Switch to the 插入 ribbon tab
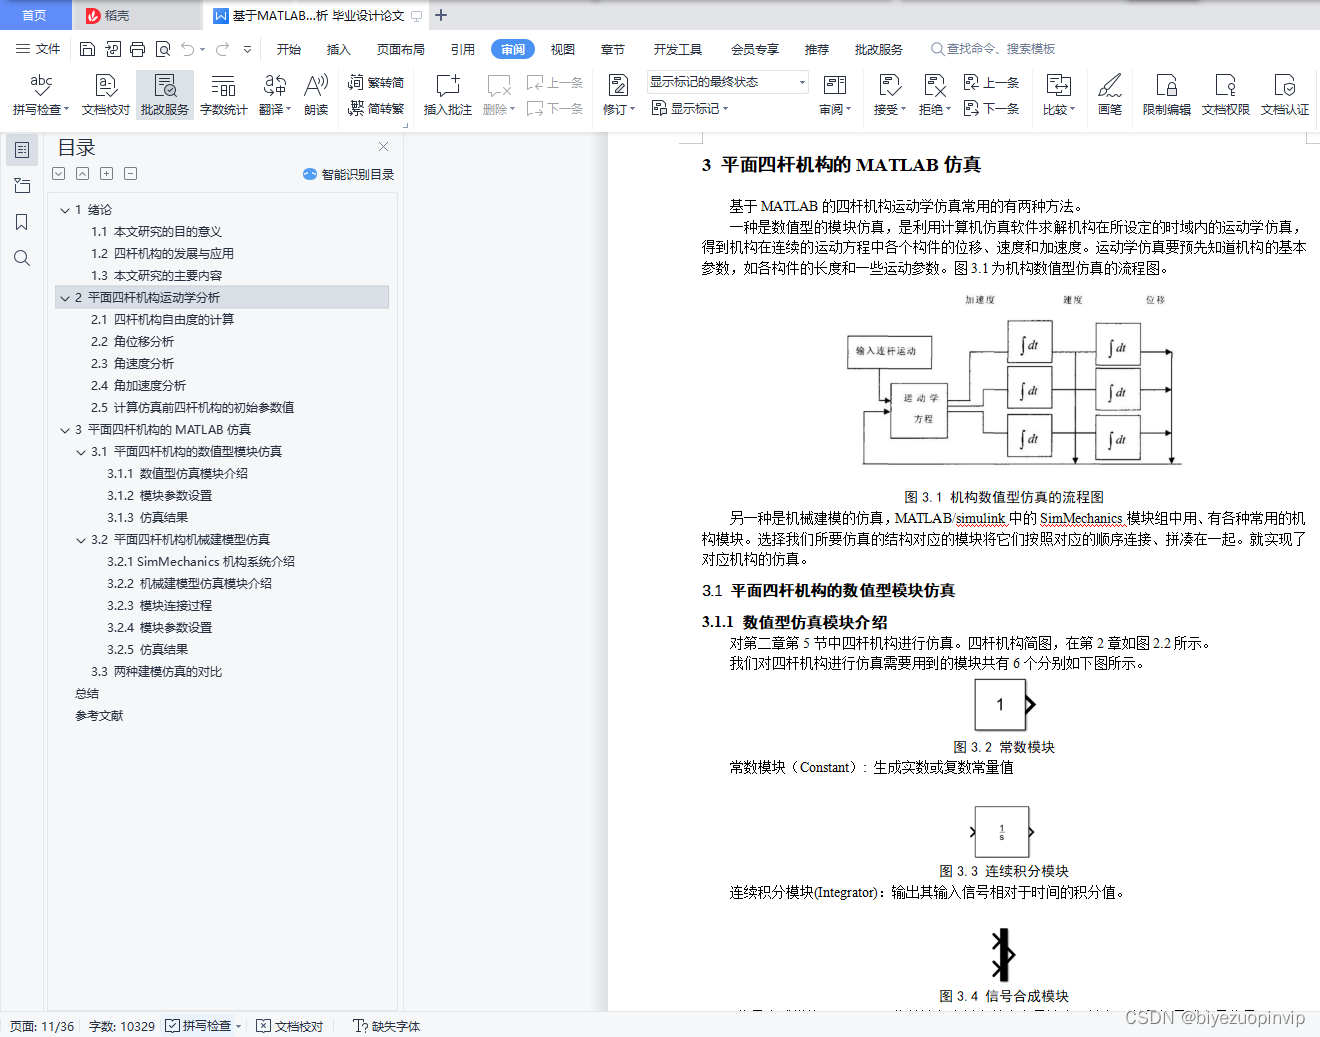 [x=339, y=49]
